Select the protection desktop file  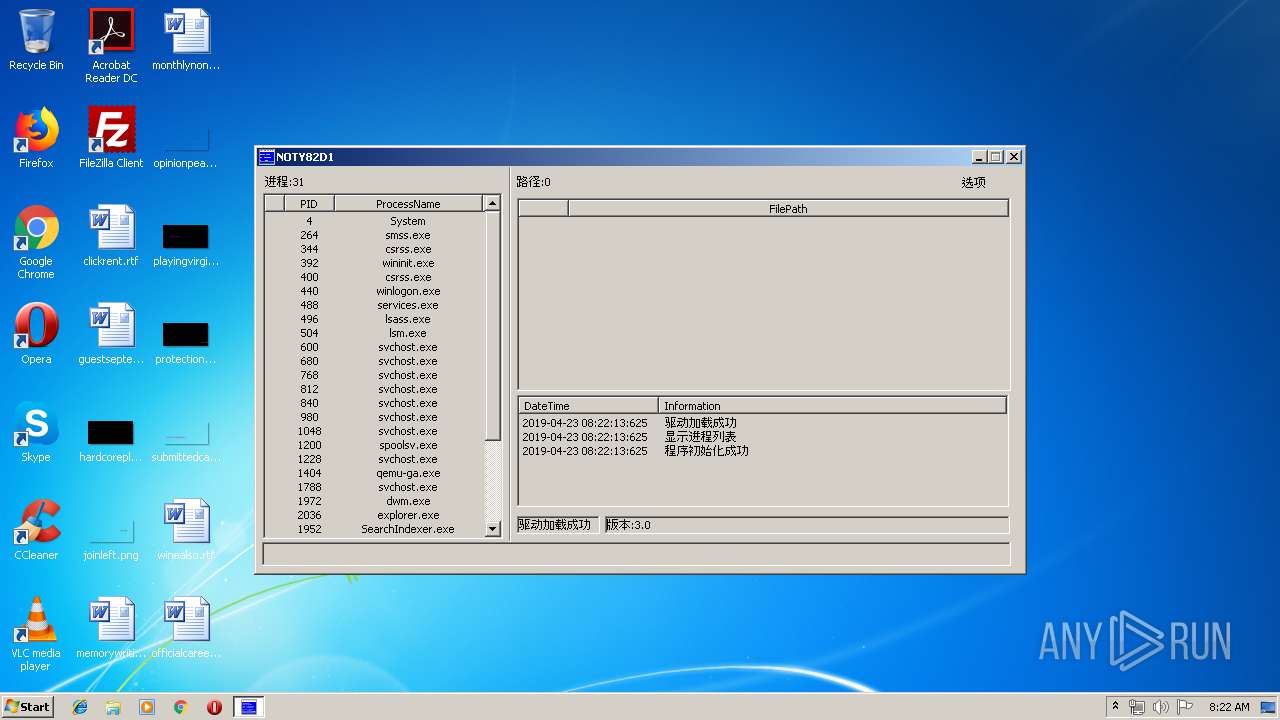point(186,343)
